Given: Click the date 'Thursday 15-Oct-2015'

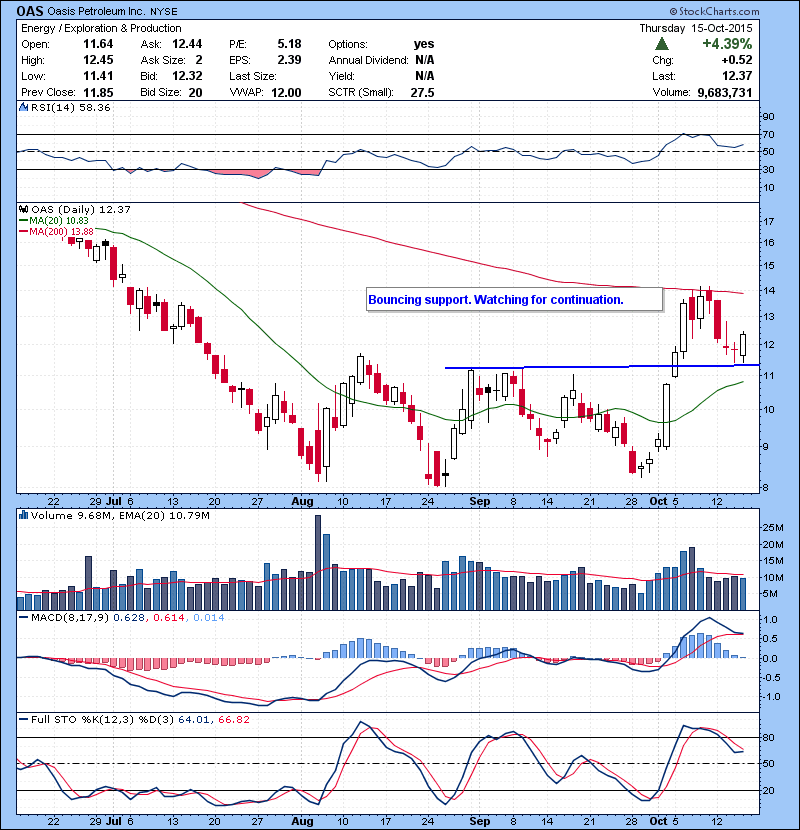Looking at the screenshot, I should (x=695, y=28).
